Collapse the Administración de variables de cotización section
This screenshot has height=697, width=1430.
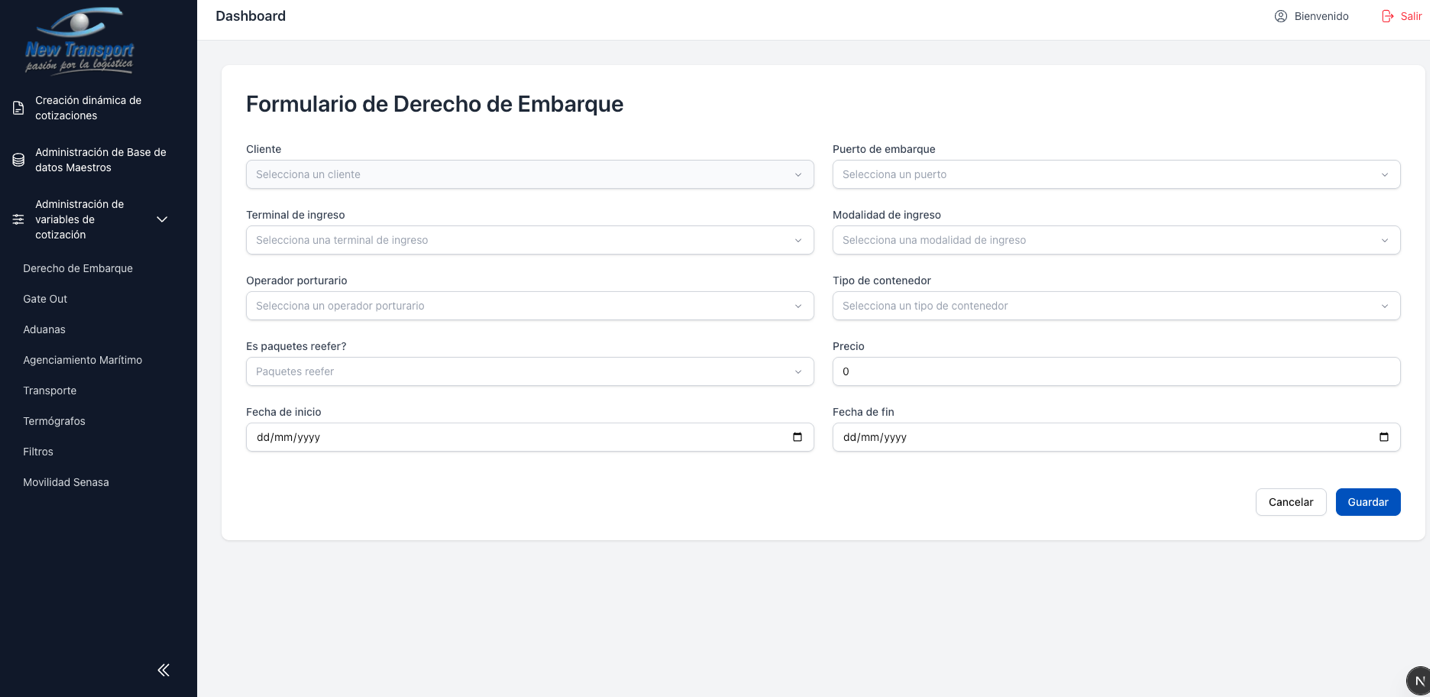coord(162,219)
